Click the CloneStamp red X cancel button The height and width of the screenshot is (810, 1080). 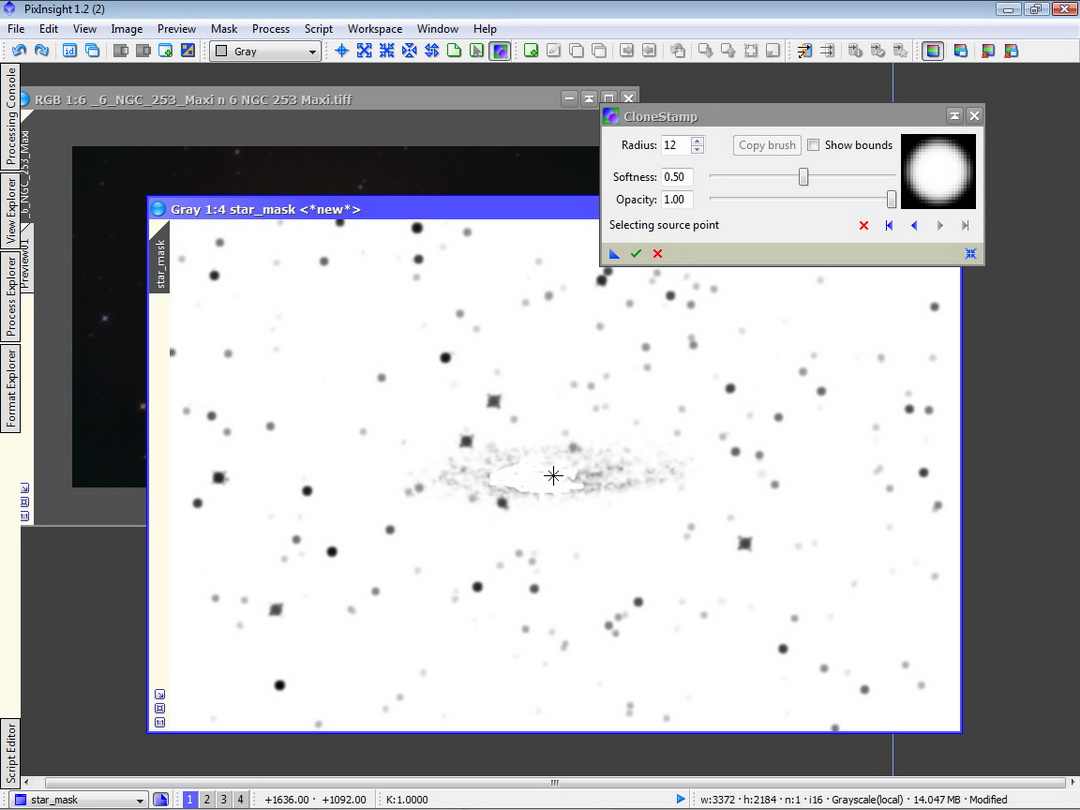[658, 253]
